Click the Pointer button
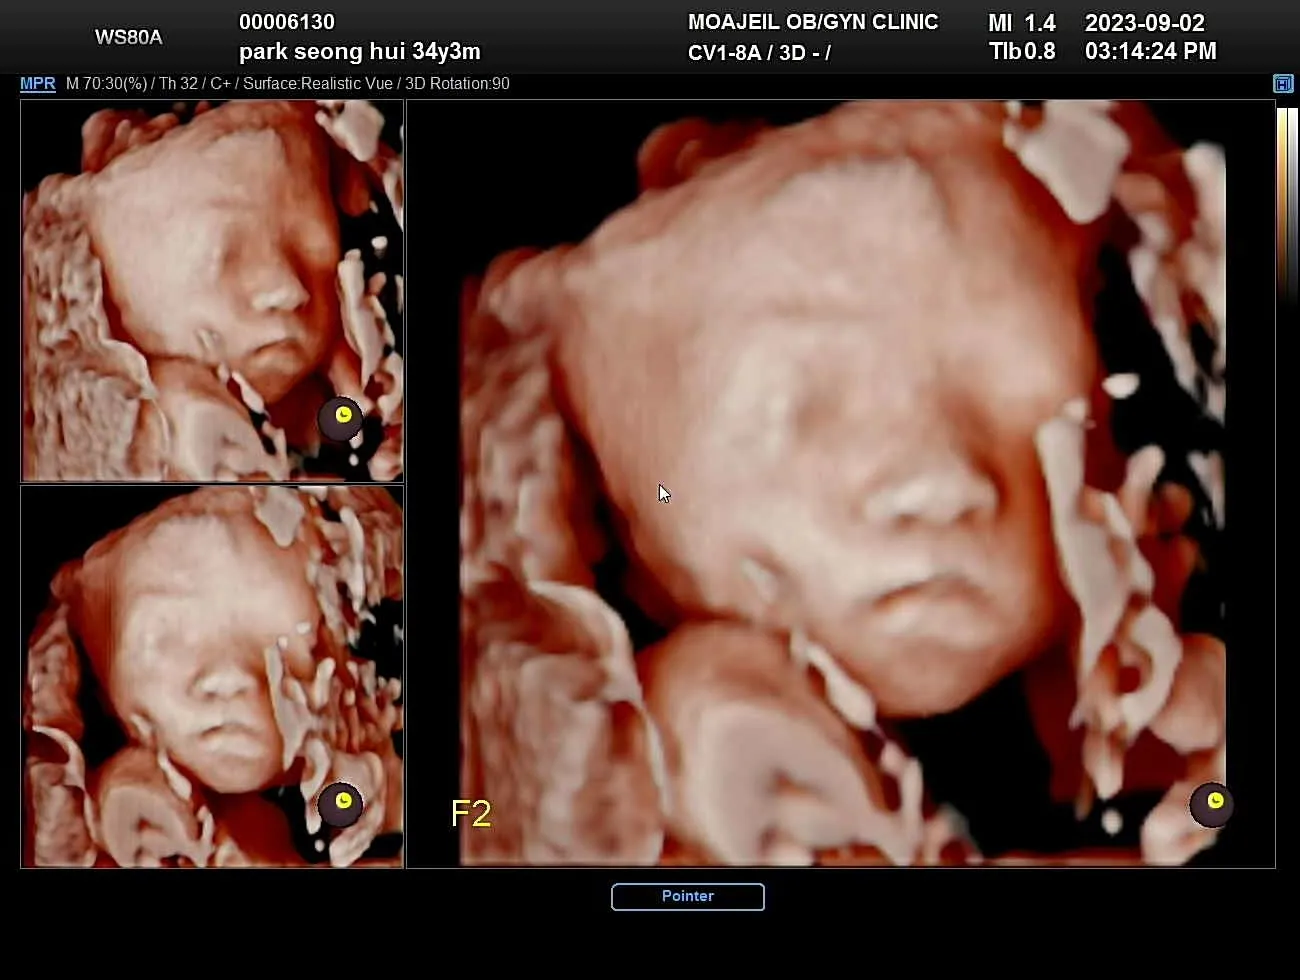The width and height of the screenshot is (1300, 980). 688,897
